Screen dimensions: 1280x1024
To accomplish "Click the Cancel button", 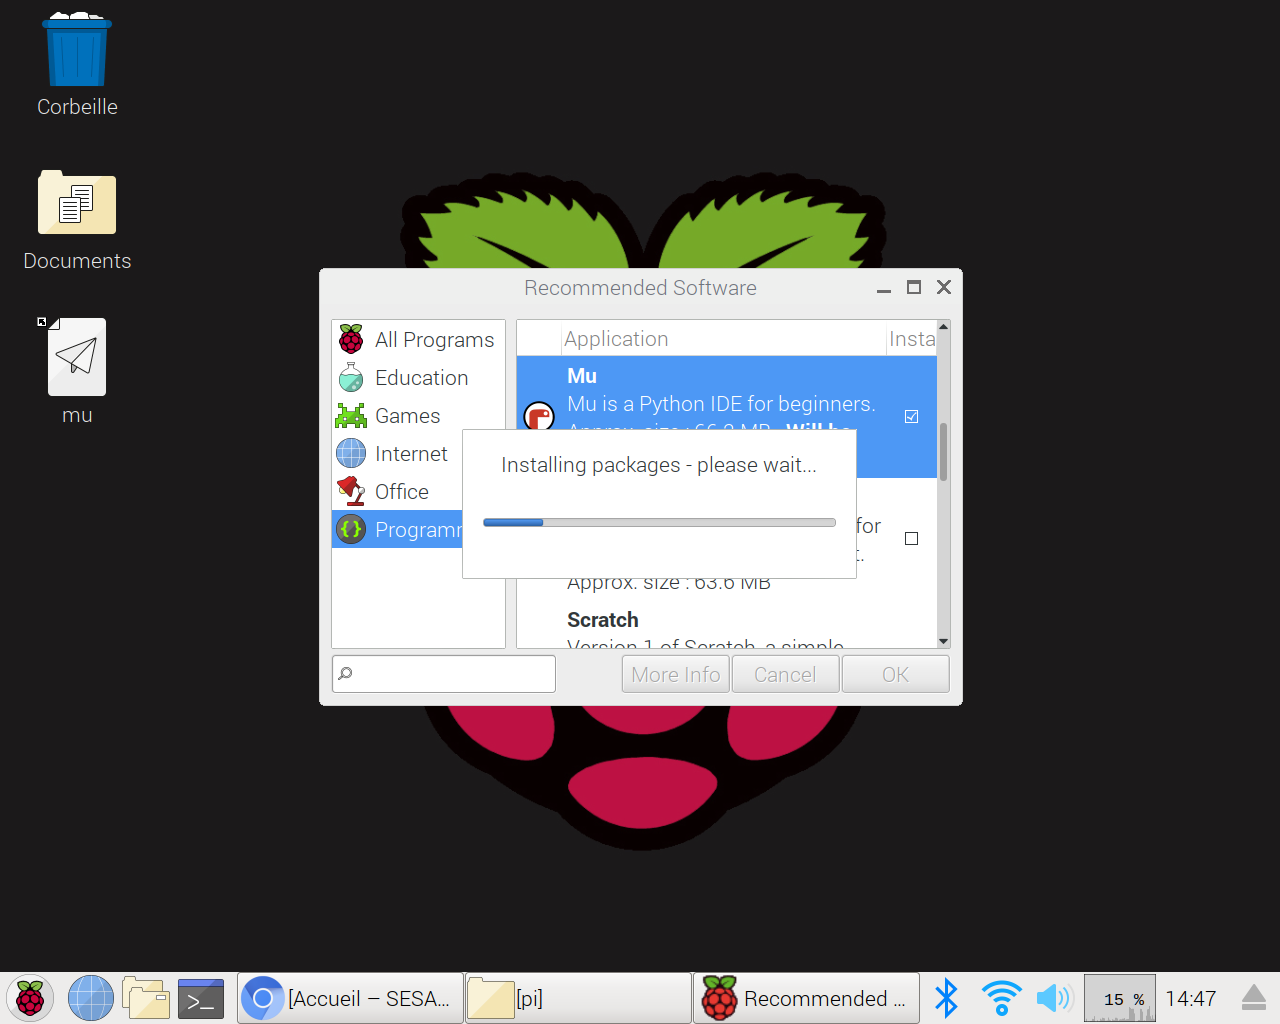I will pyautogui.click(x=785, y=675).
